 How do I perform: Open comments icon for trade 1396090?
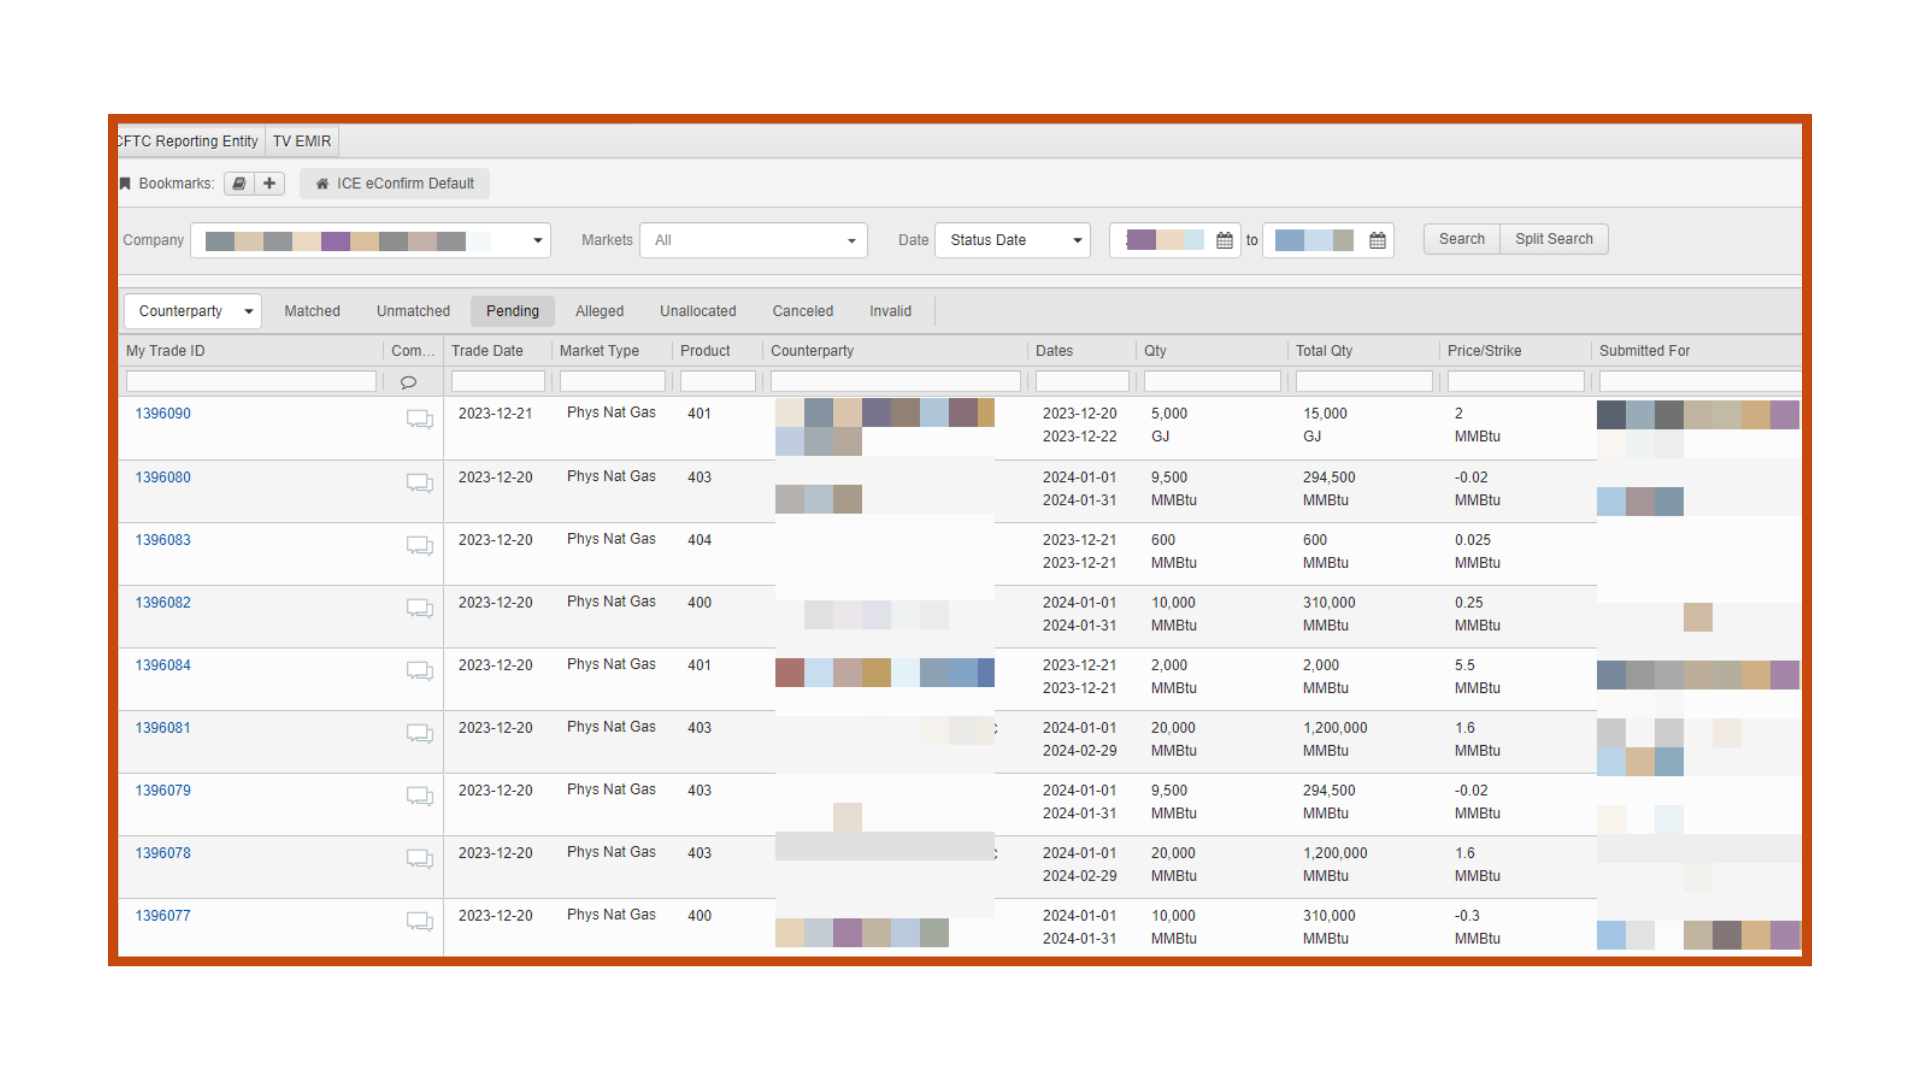[419, 419]
